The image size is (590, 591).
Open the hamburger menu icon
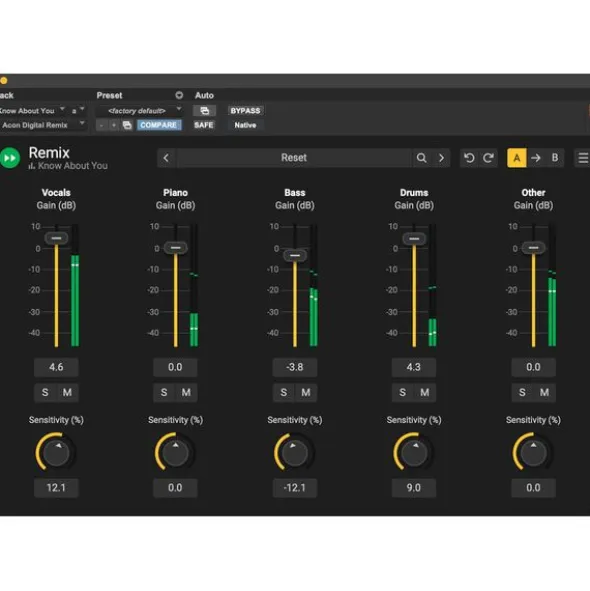[583, 158]
